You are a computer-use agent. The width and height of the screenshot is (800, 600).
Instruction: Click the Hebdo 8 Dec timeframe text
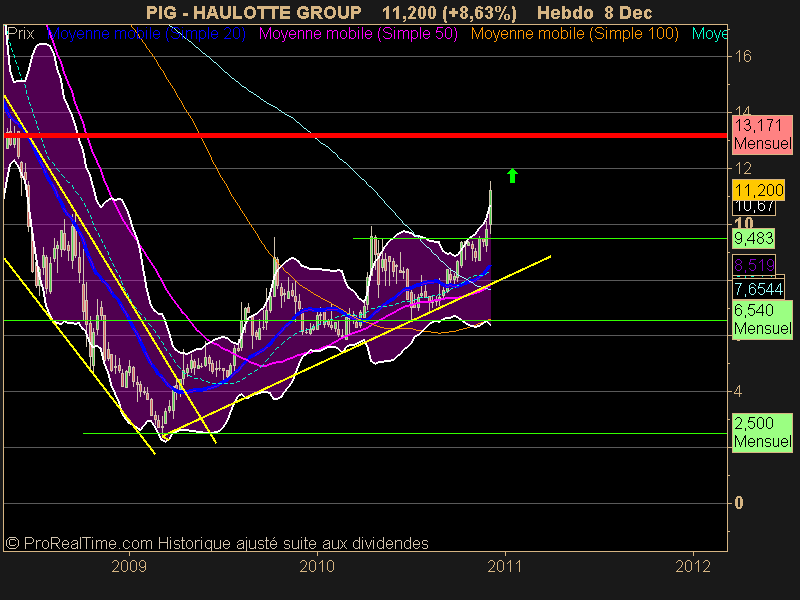594,12
